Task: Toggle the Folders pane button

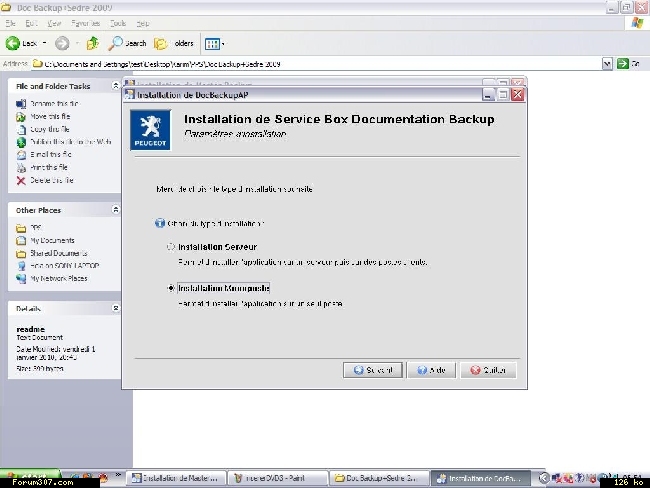Action: pos(173,43)
